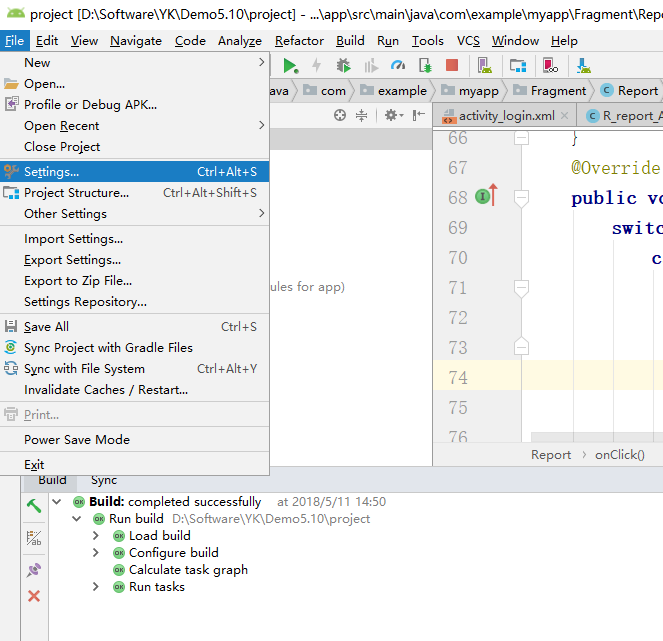Image resolution: width=663 pixels, height=641 pixels.
Task: Click Save All in File menu
Action: click(134, 327)
